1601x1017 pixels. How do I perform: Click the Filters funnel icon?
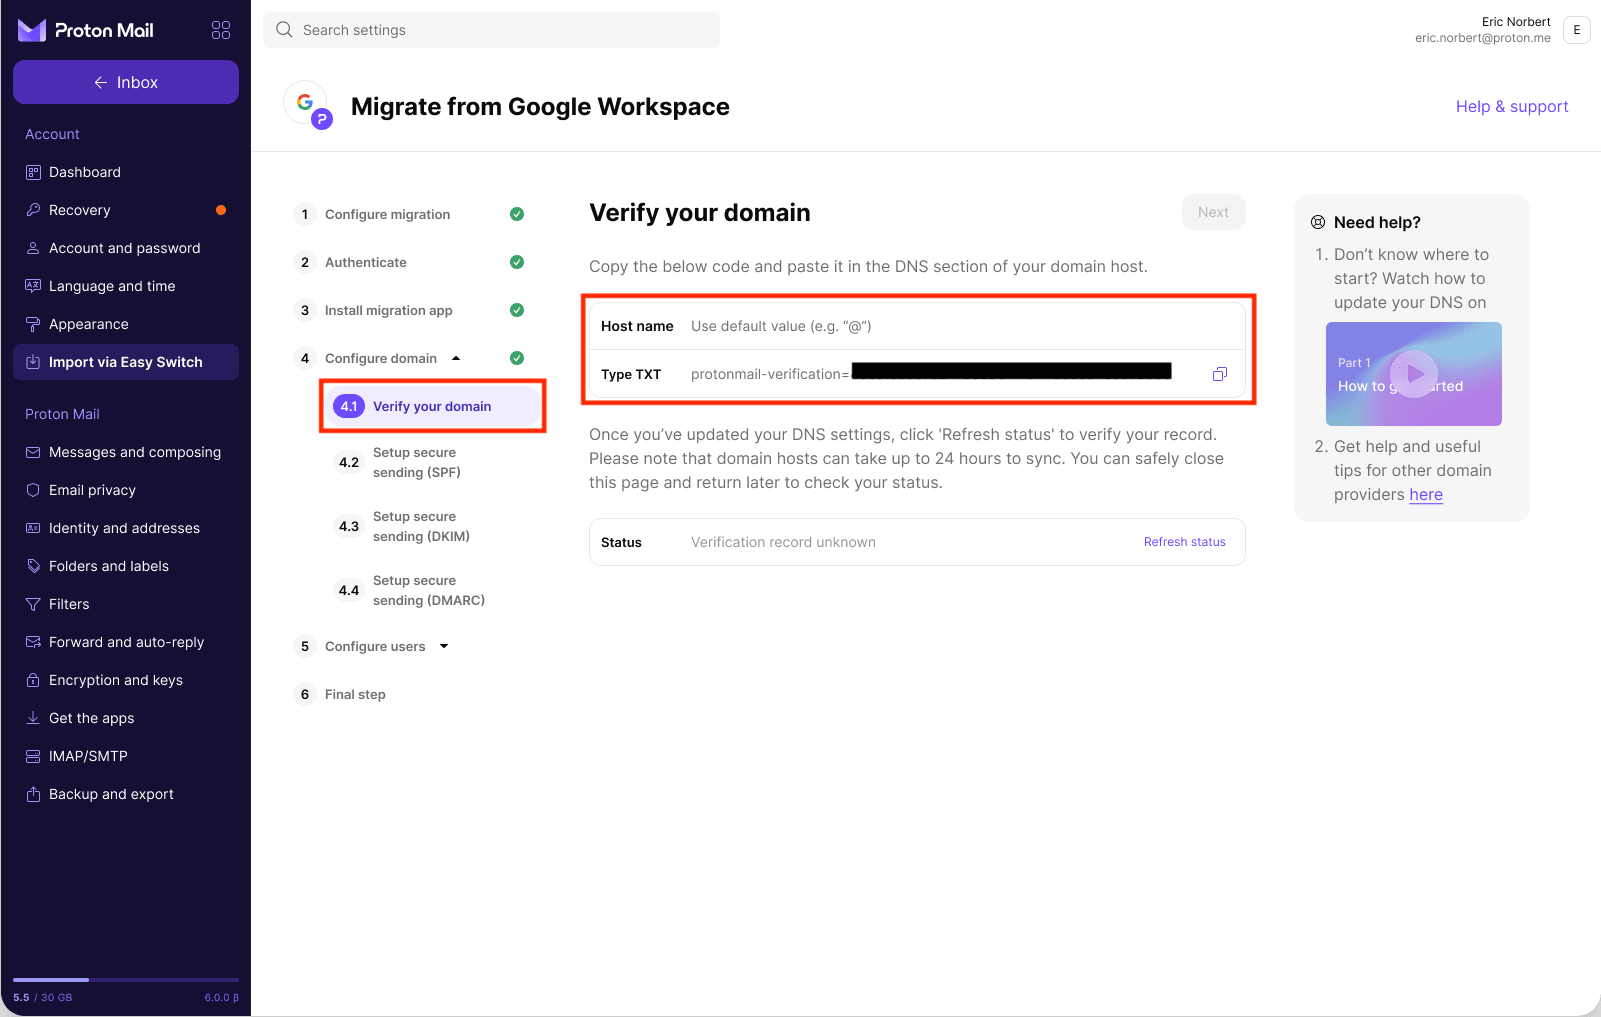pos(33,604)
